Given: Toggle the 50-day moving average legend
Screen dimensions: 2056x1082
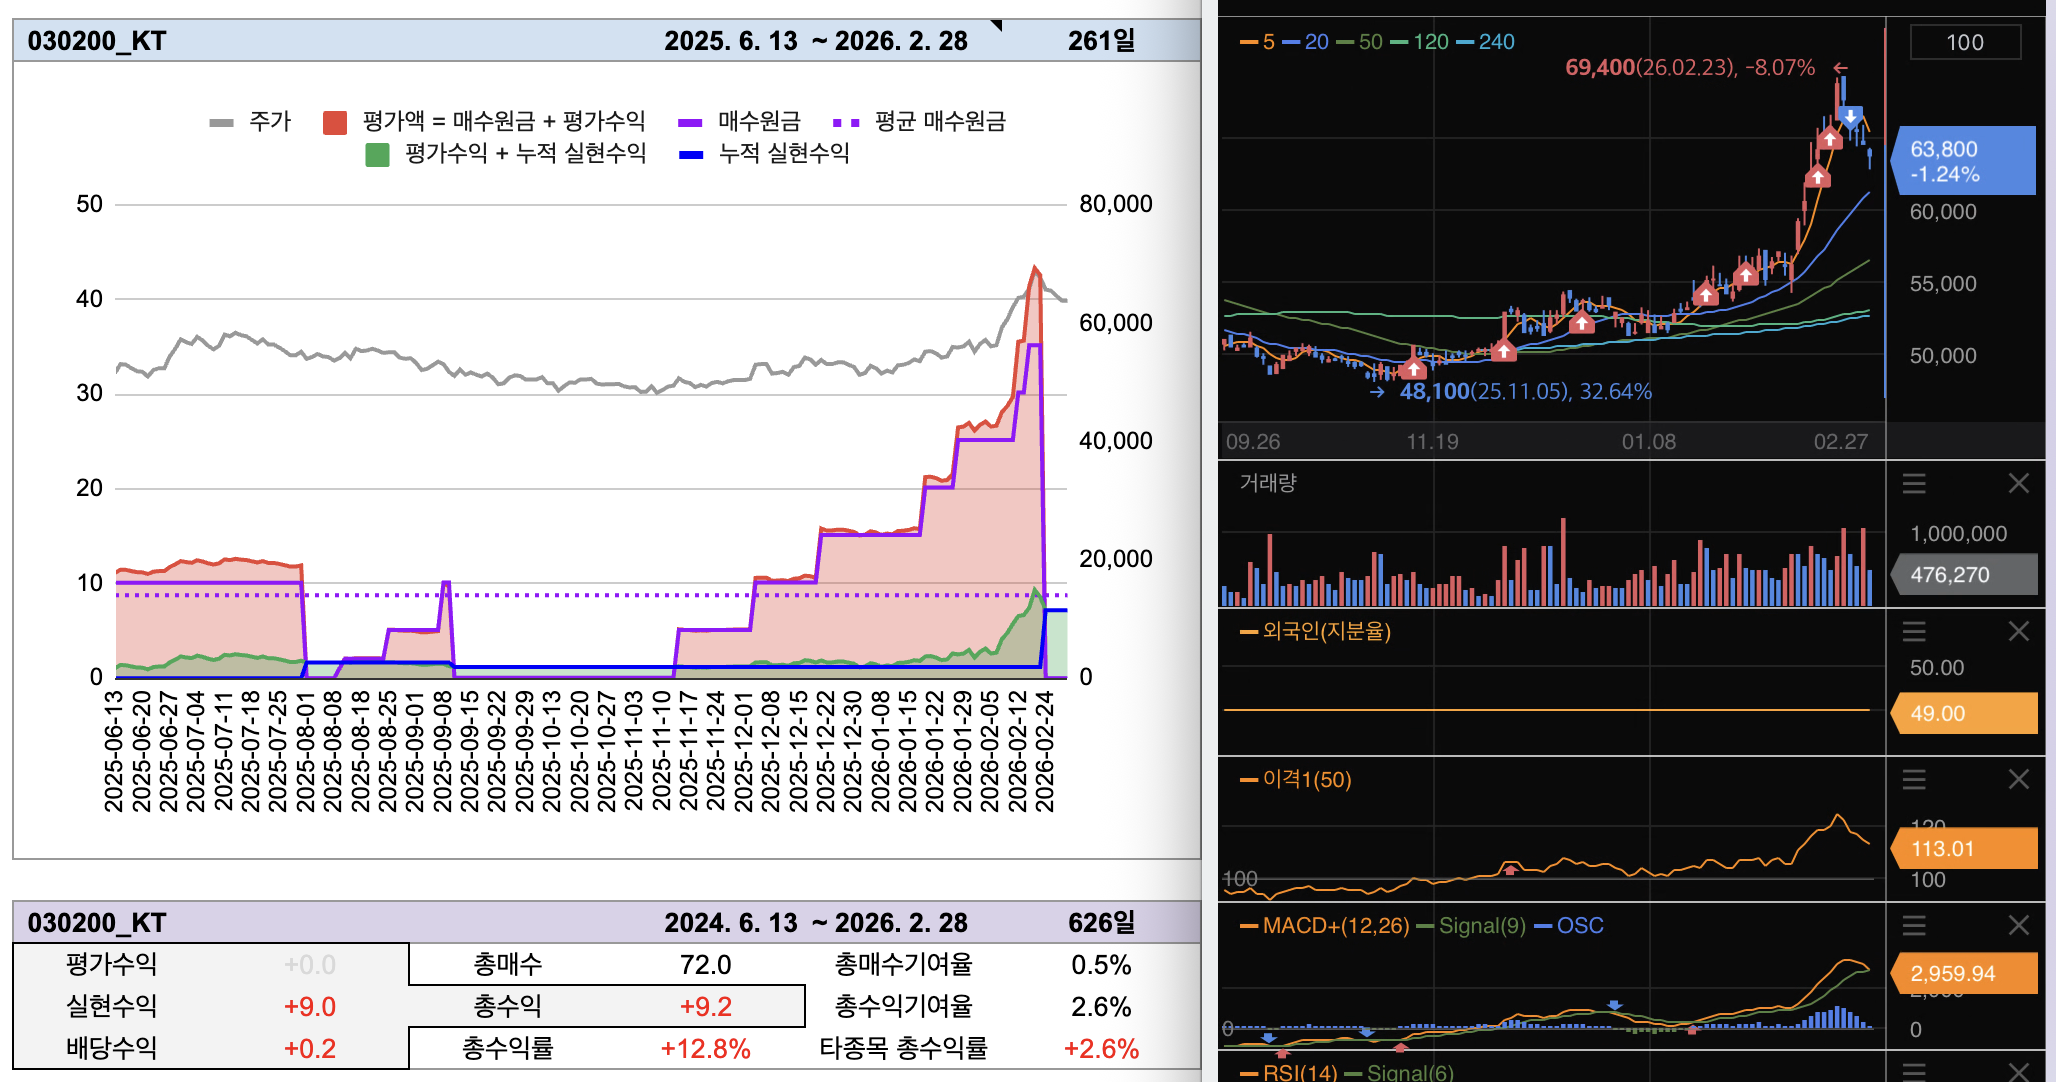Looking at the screenshot, I should coord(1360,42).
